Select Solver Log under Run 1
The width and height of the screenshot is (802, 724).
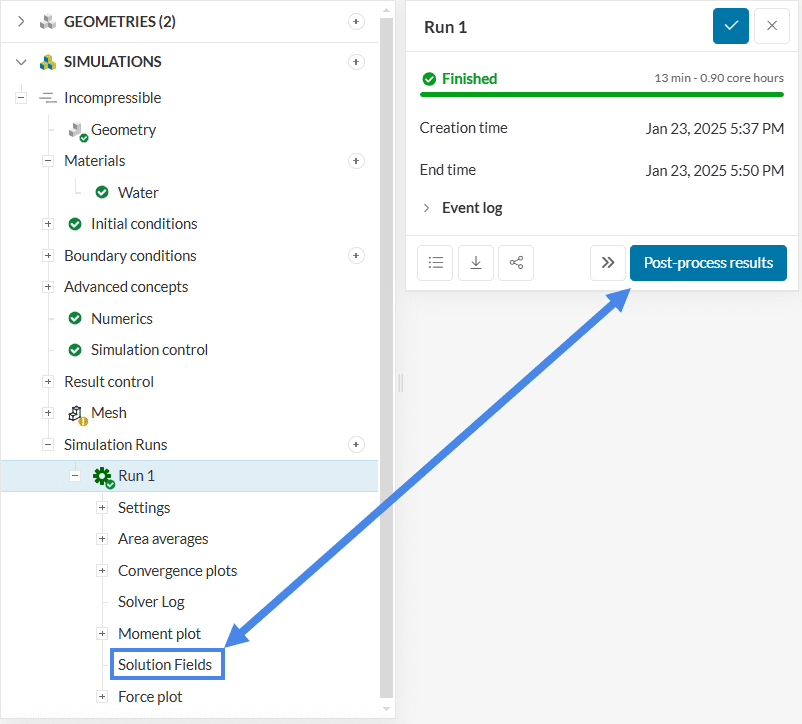click(x=151, y=602)
